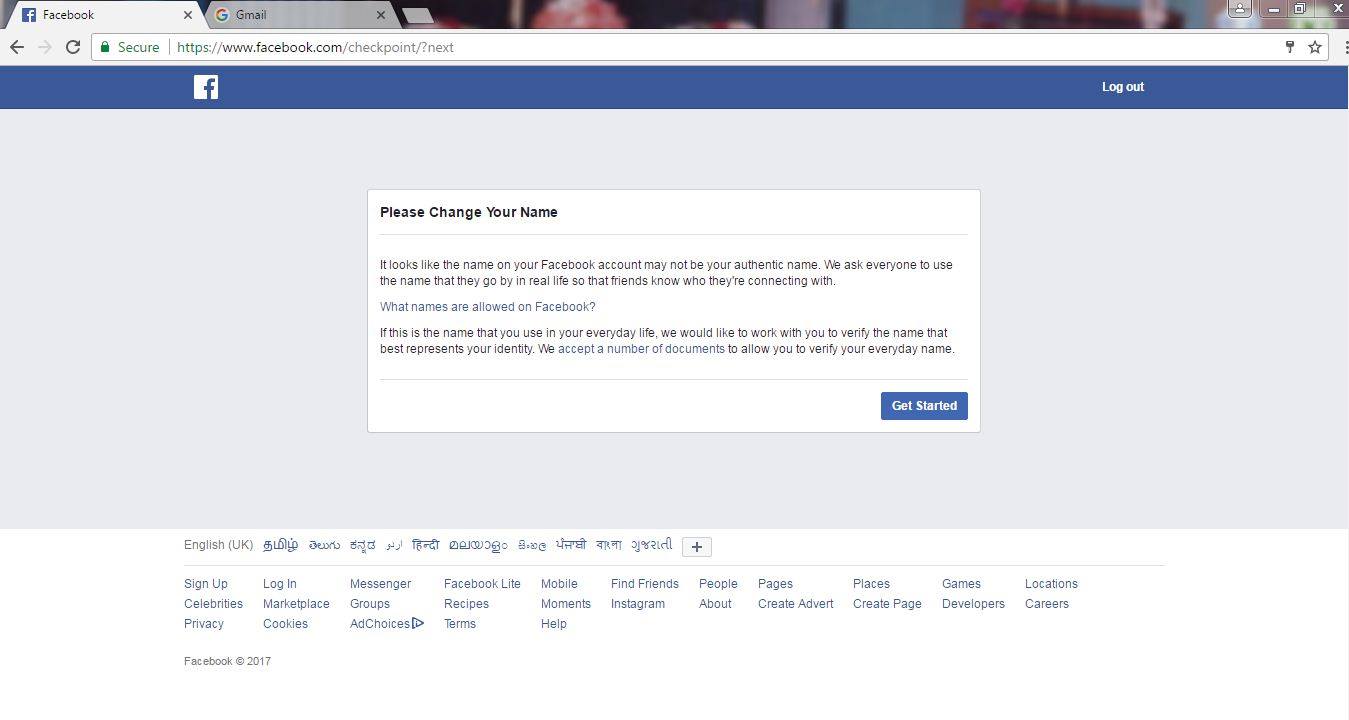Select Urdu language اردو
The width and height of the screenshot is (1349, 720).
[394, 545]
